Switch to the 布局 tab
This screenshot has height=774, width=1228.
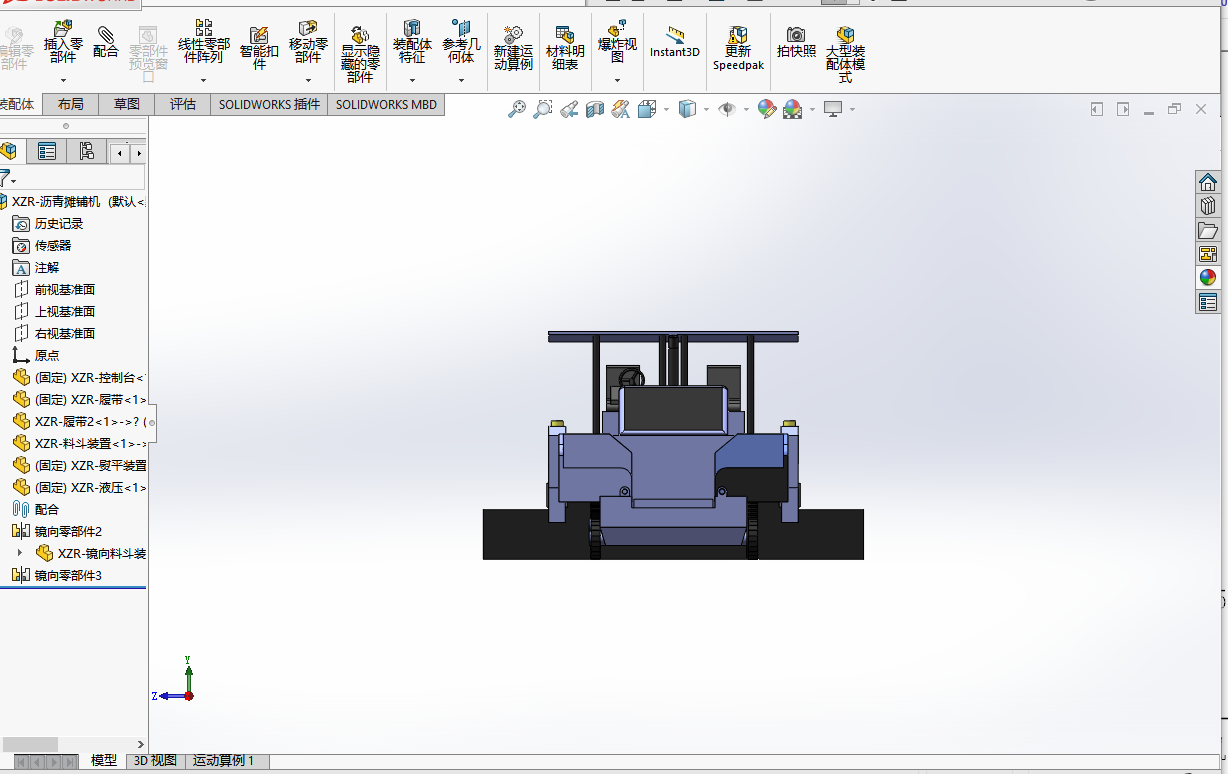pyautogui.click(x=70, y=104)
